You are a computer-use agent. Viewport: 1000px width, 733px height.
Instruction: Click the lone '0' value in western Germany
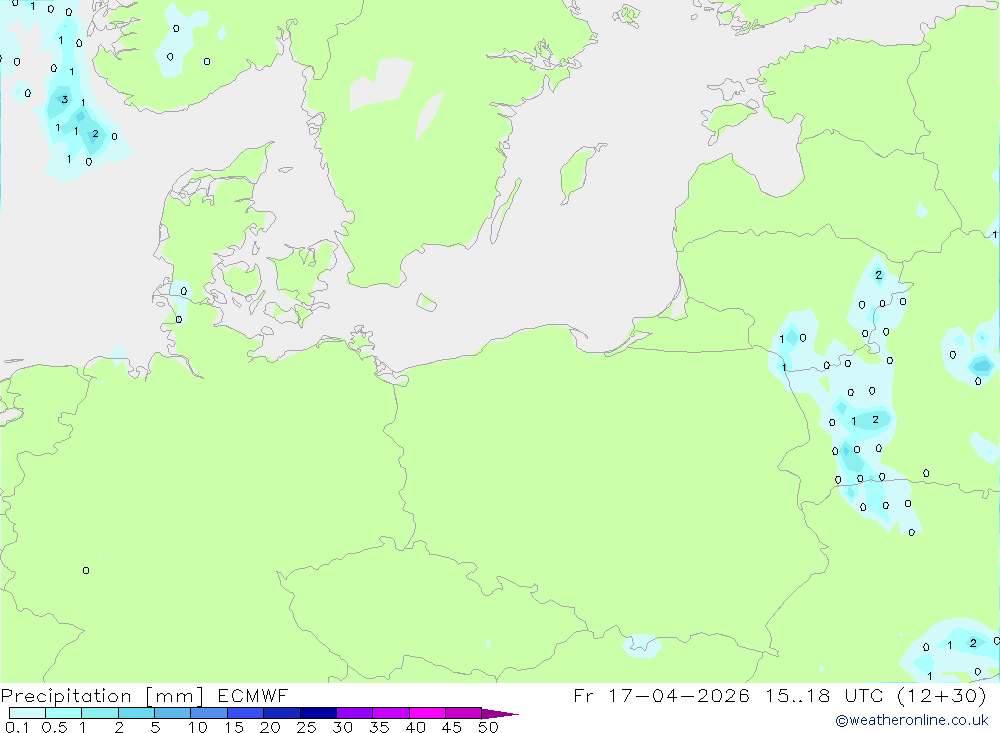pyautogui.click(x=86, y=570)
